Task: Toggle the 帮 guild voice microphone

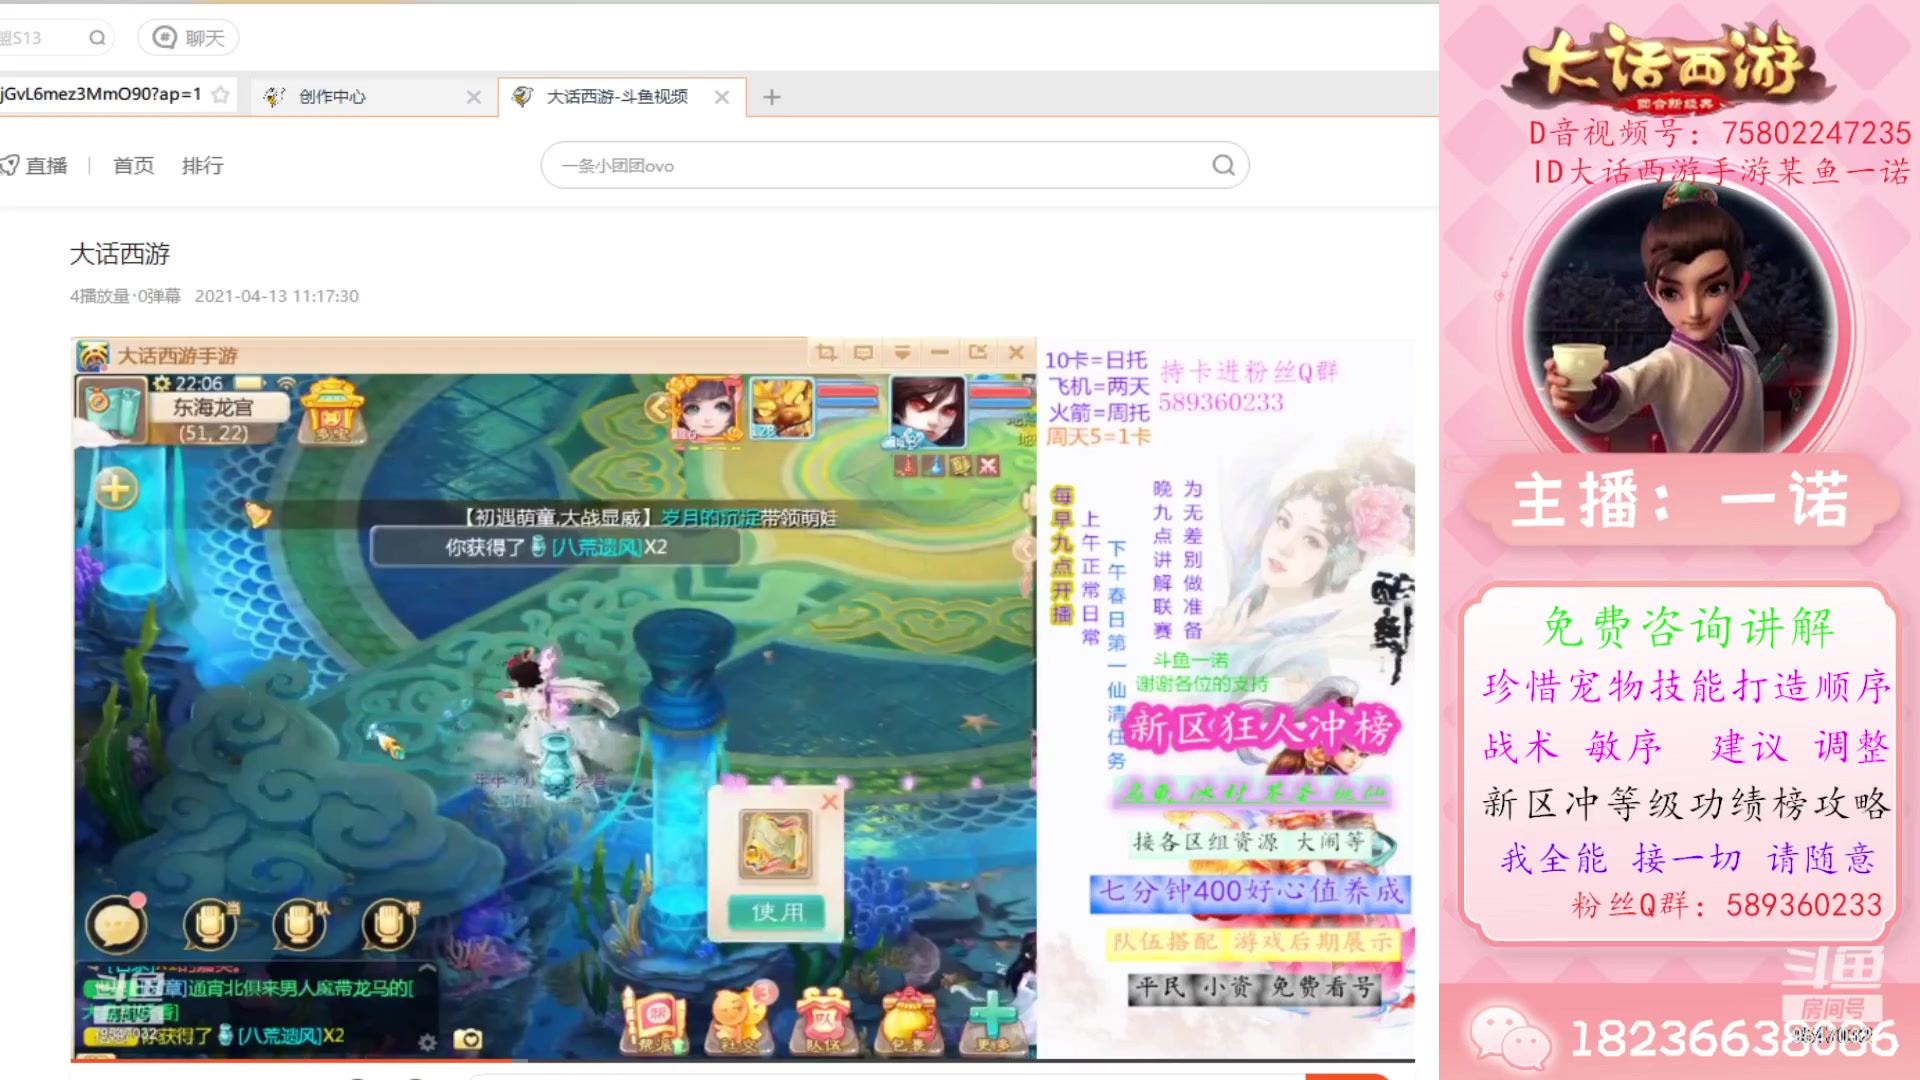Action: coord(389,925)
